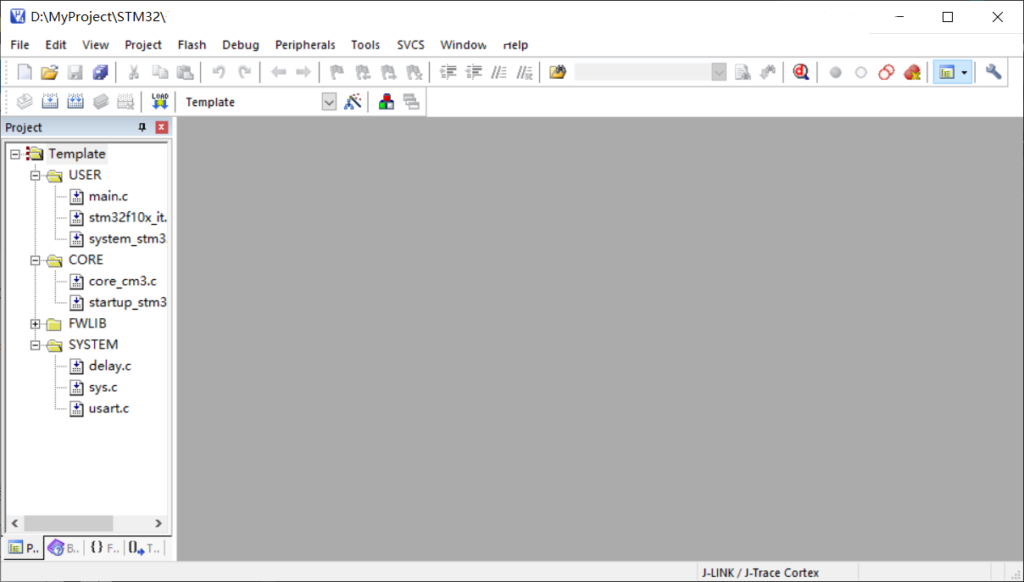Screen dimensions: 1024x582
Task: Cut selection with scissors icon
Action: point(134,72)
